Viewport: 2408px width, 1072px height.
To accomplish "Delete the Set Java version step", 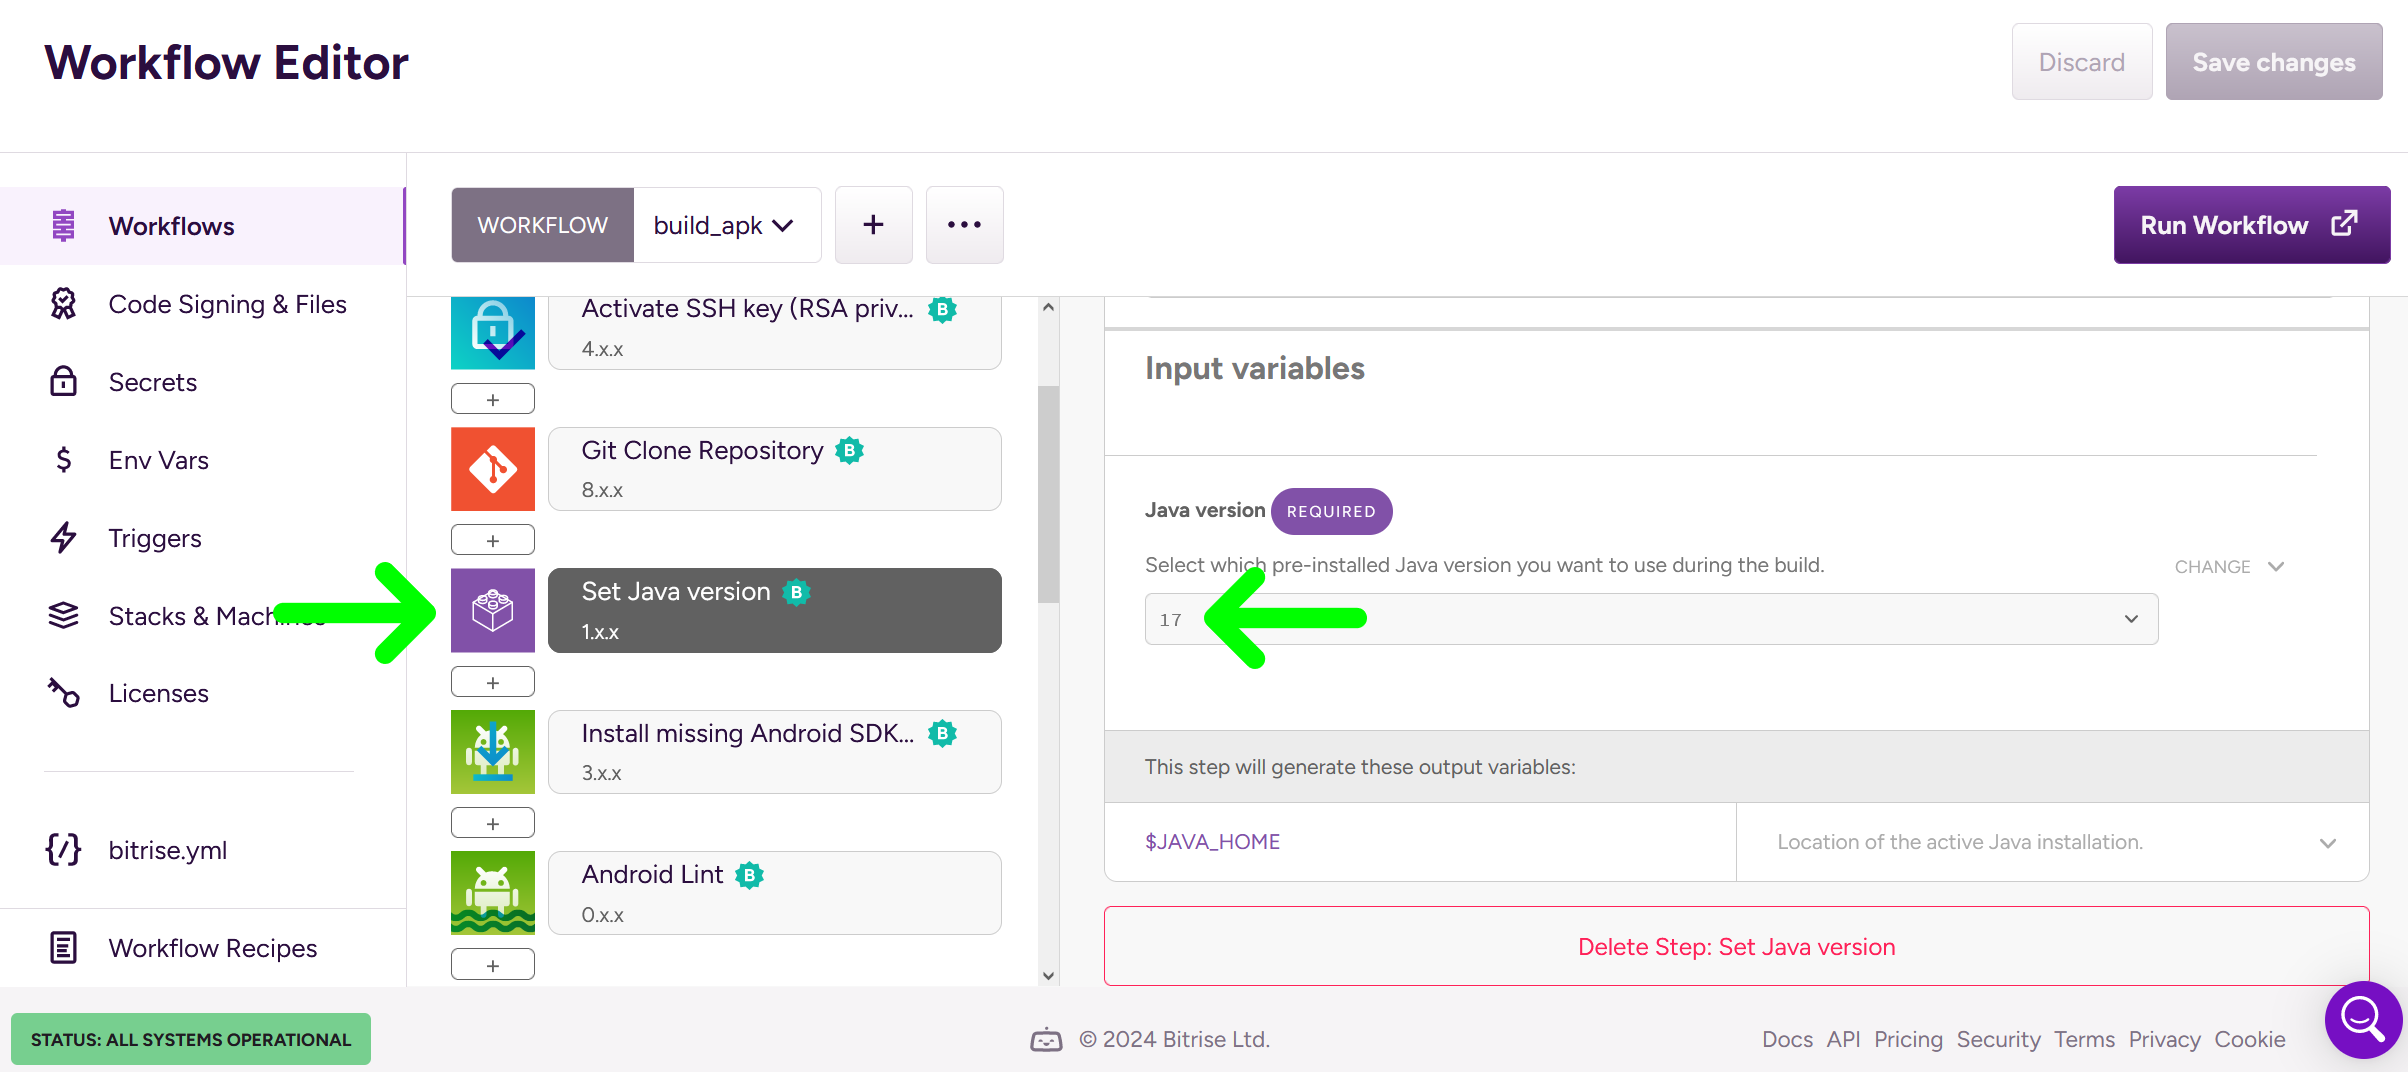I will click(1736, 947).
